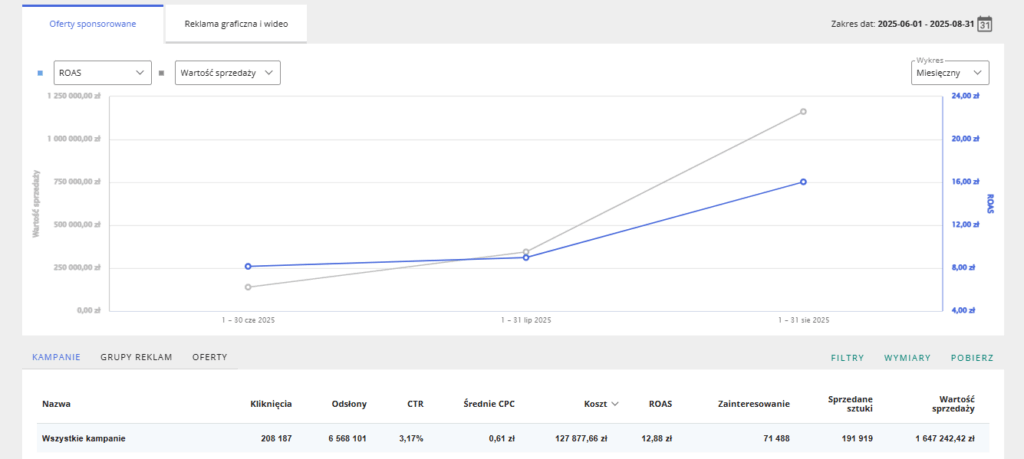Open the date range calendar icon
The width and height of the screenshot is (1024, 459).
click(984, 23)
